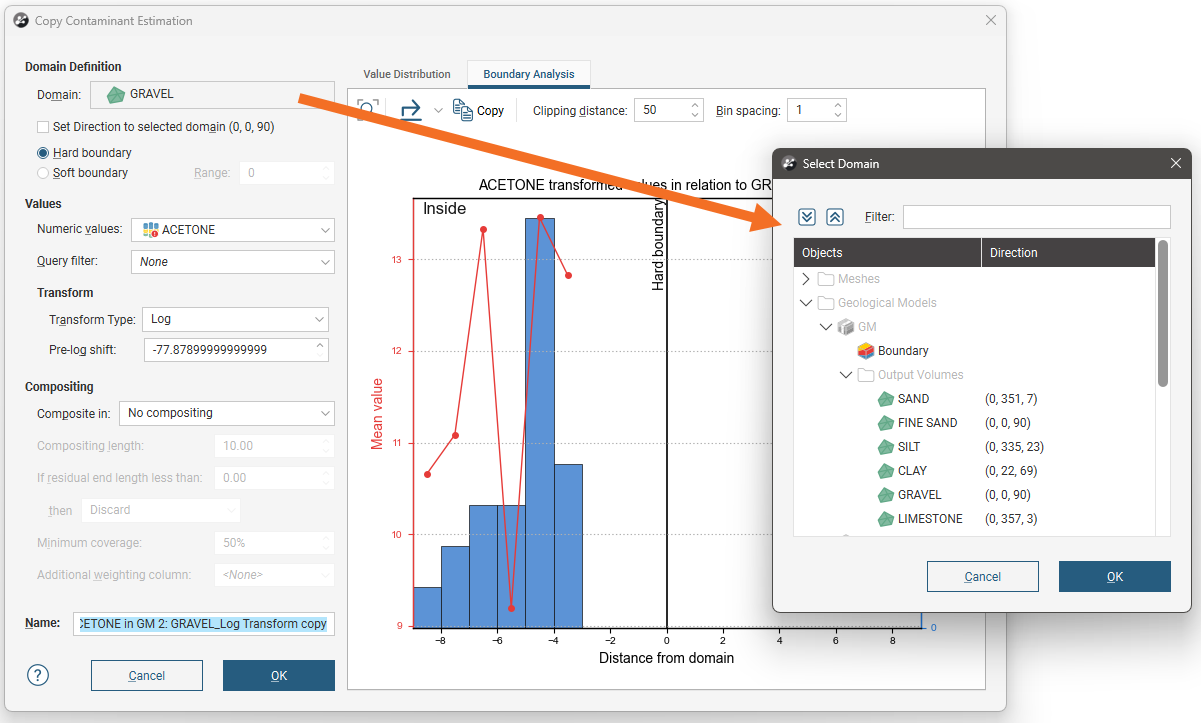
Task: Enable Set Direction to selected domain checkbox
Action: coord(43,127)
